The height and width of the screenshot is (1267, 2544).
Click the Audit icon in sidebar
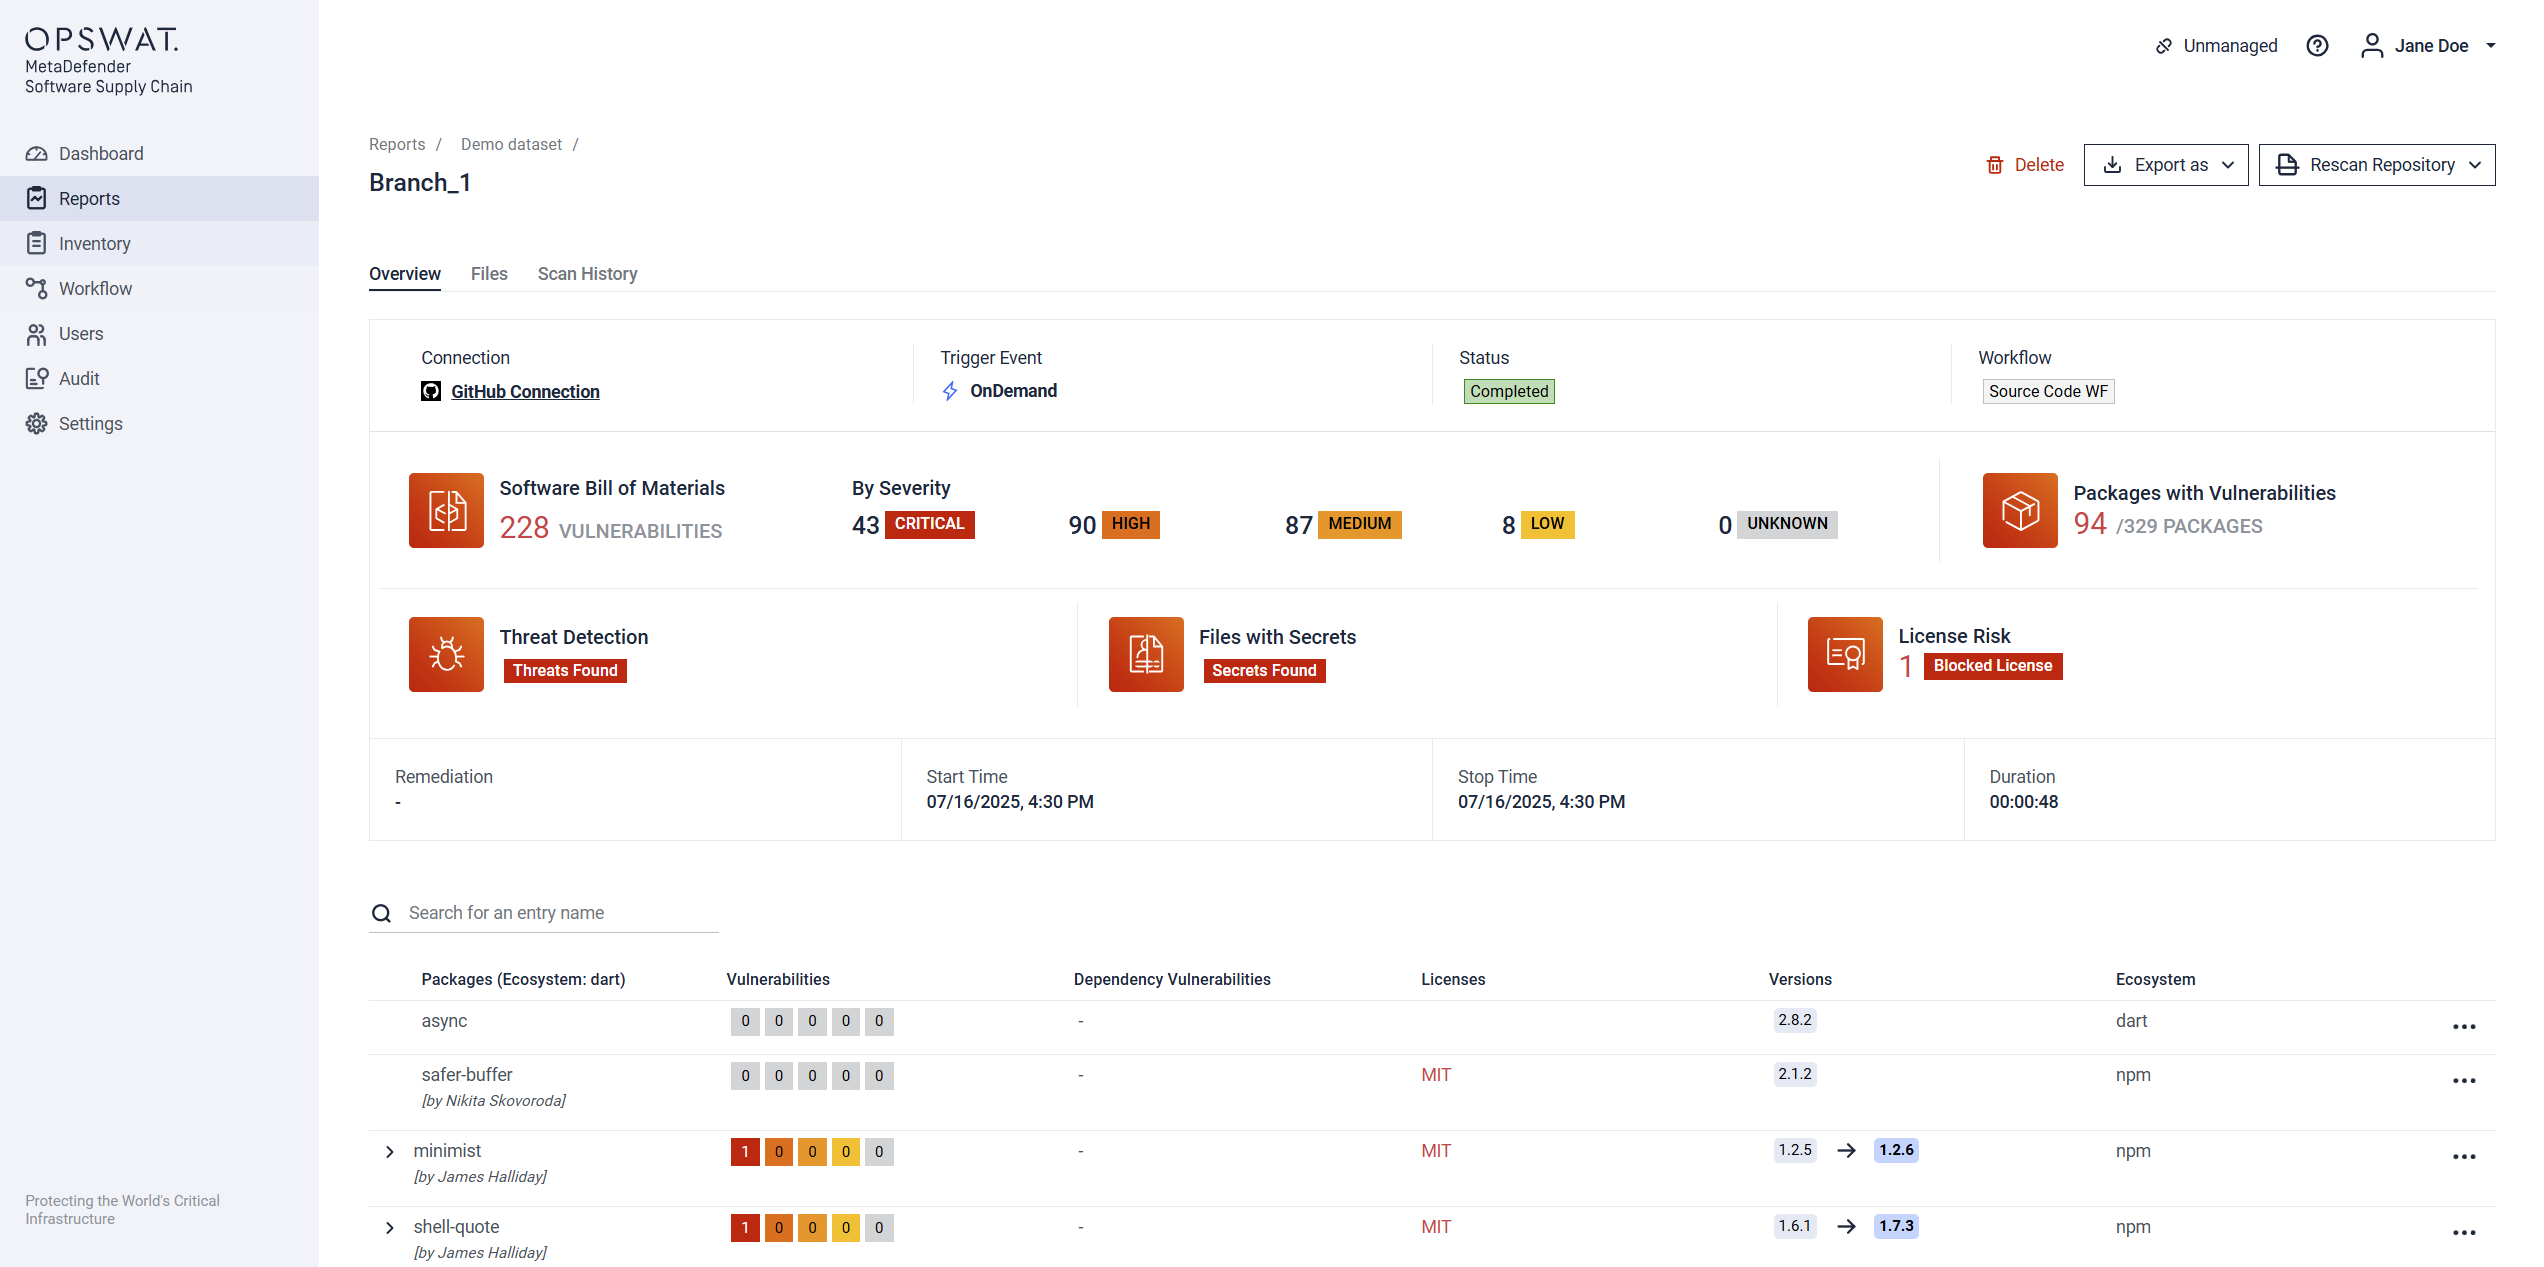37,378
